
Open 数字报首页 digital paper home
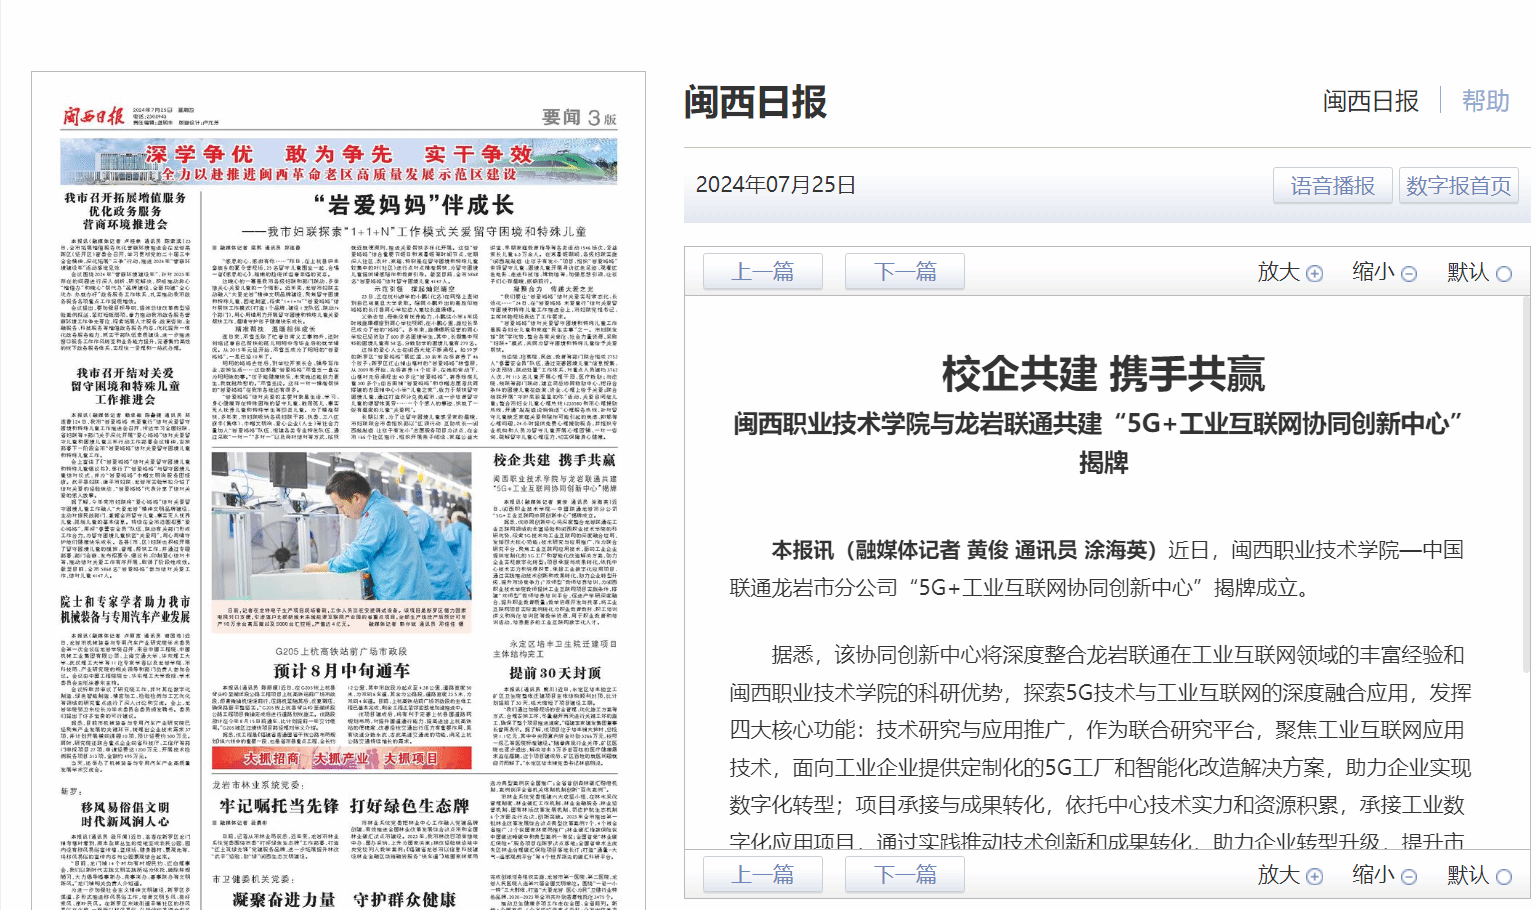tap(1458, 186)
